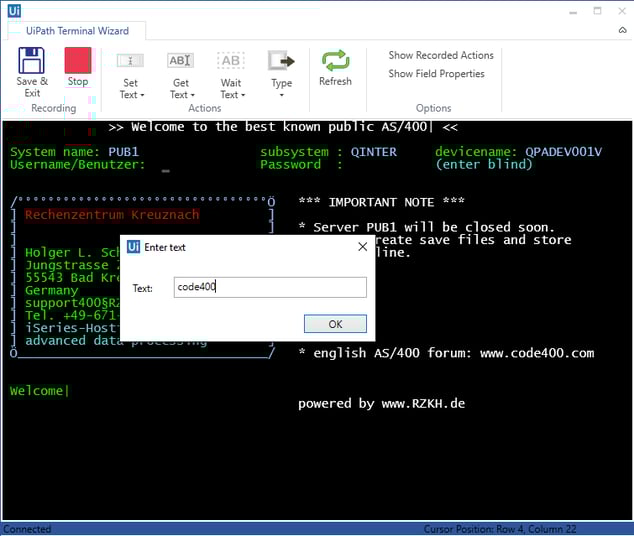Screen dimensions: 634x536
Task: Close the Terminal Wizard window
Action: [x=622, y=11]
